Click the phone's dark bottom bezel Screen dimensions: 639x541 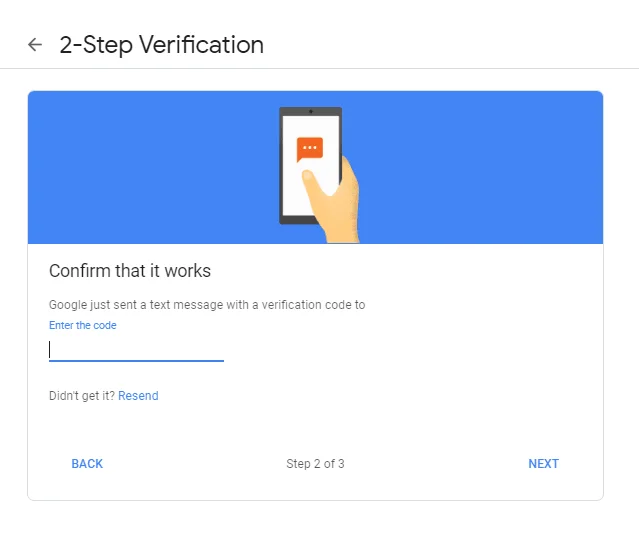pos(297,220)
